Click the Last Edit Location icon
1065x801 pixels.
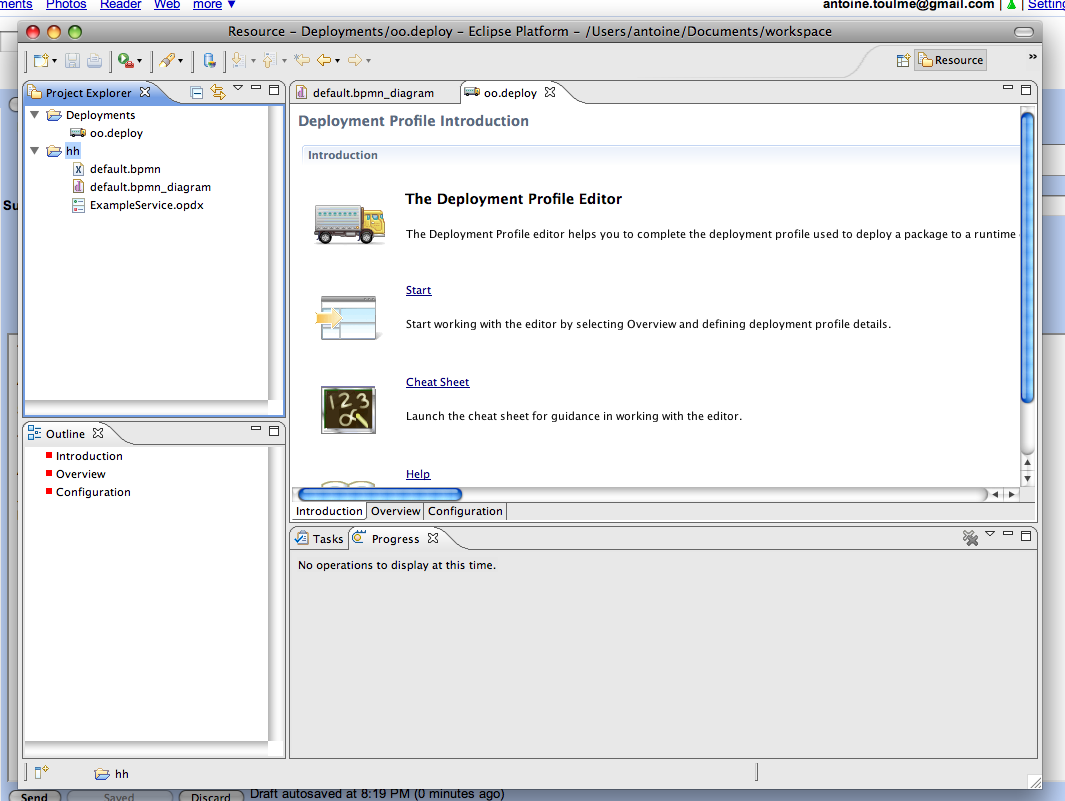tap(302, 60)
